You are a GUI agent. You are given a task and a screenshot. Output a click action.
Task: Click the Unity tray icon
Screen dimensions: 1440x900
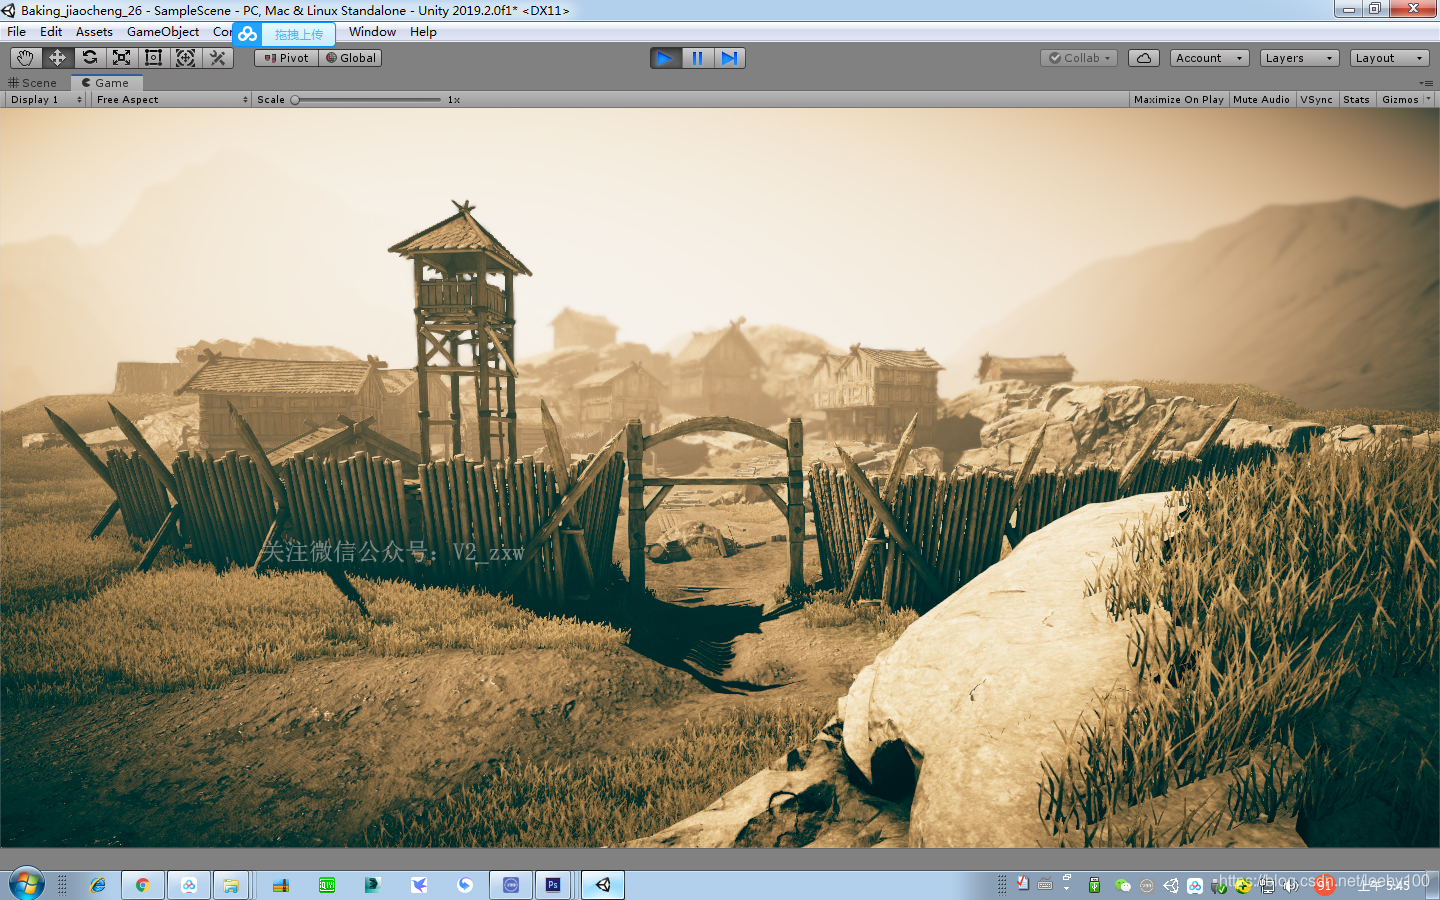coord(1170,885)
